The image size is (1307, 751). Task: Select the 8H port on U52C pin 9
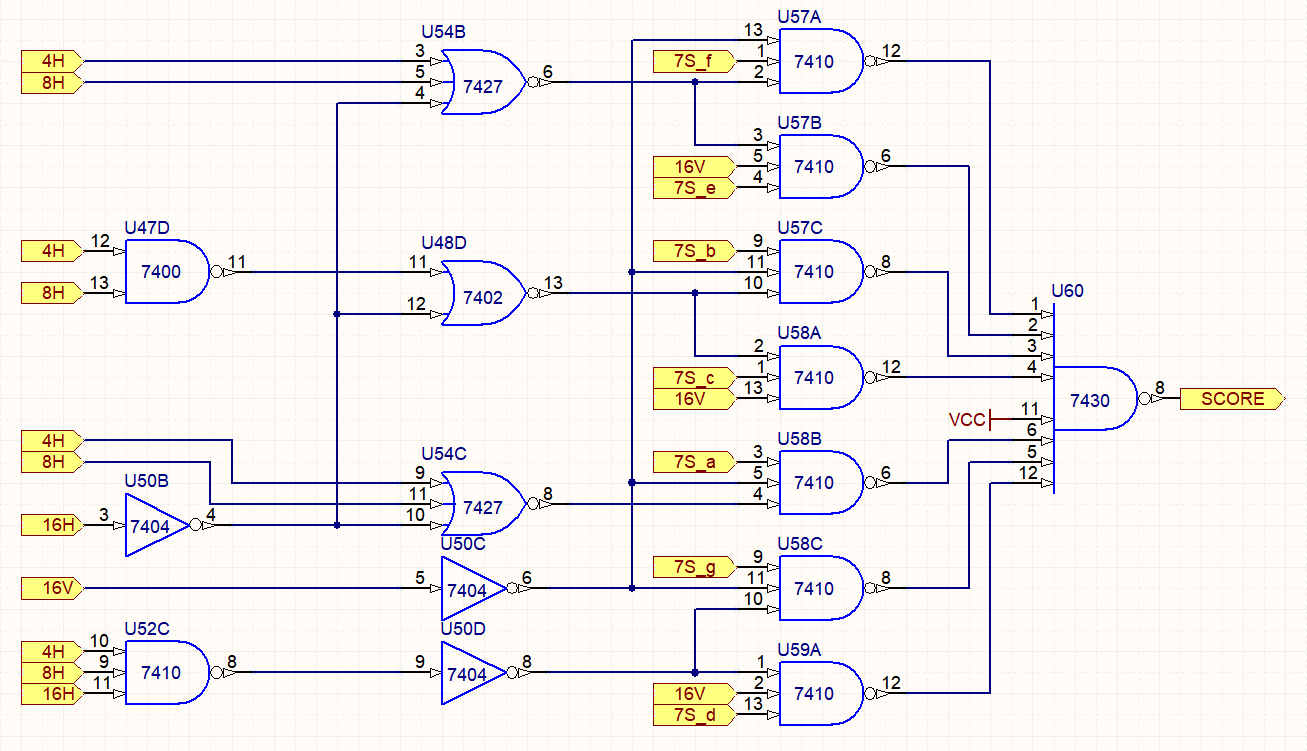point(53,672)
